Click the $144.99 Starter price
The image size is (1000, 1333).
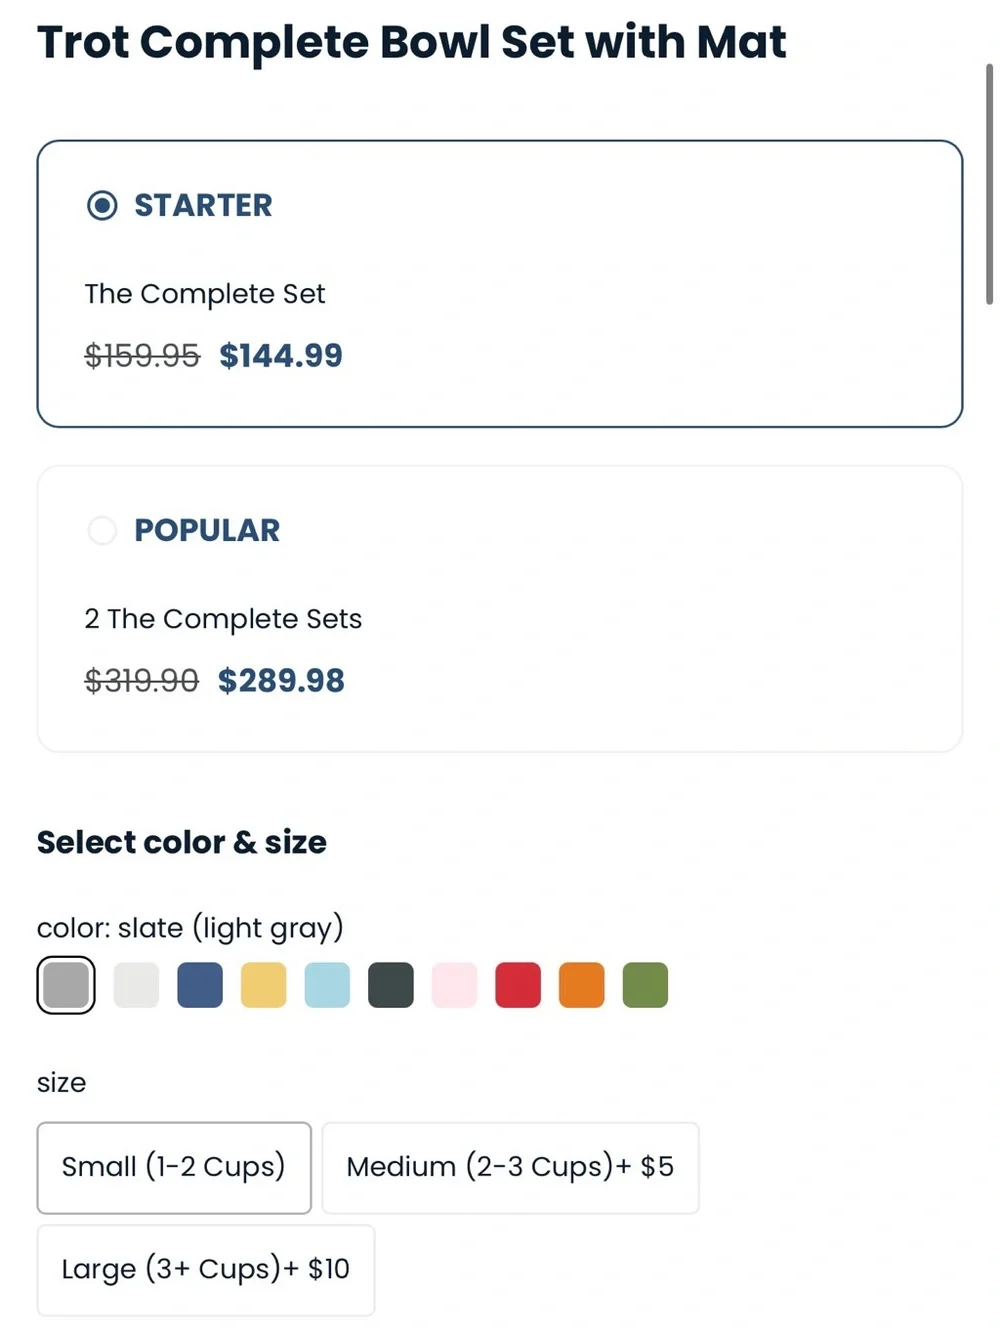(281, 355)
